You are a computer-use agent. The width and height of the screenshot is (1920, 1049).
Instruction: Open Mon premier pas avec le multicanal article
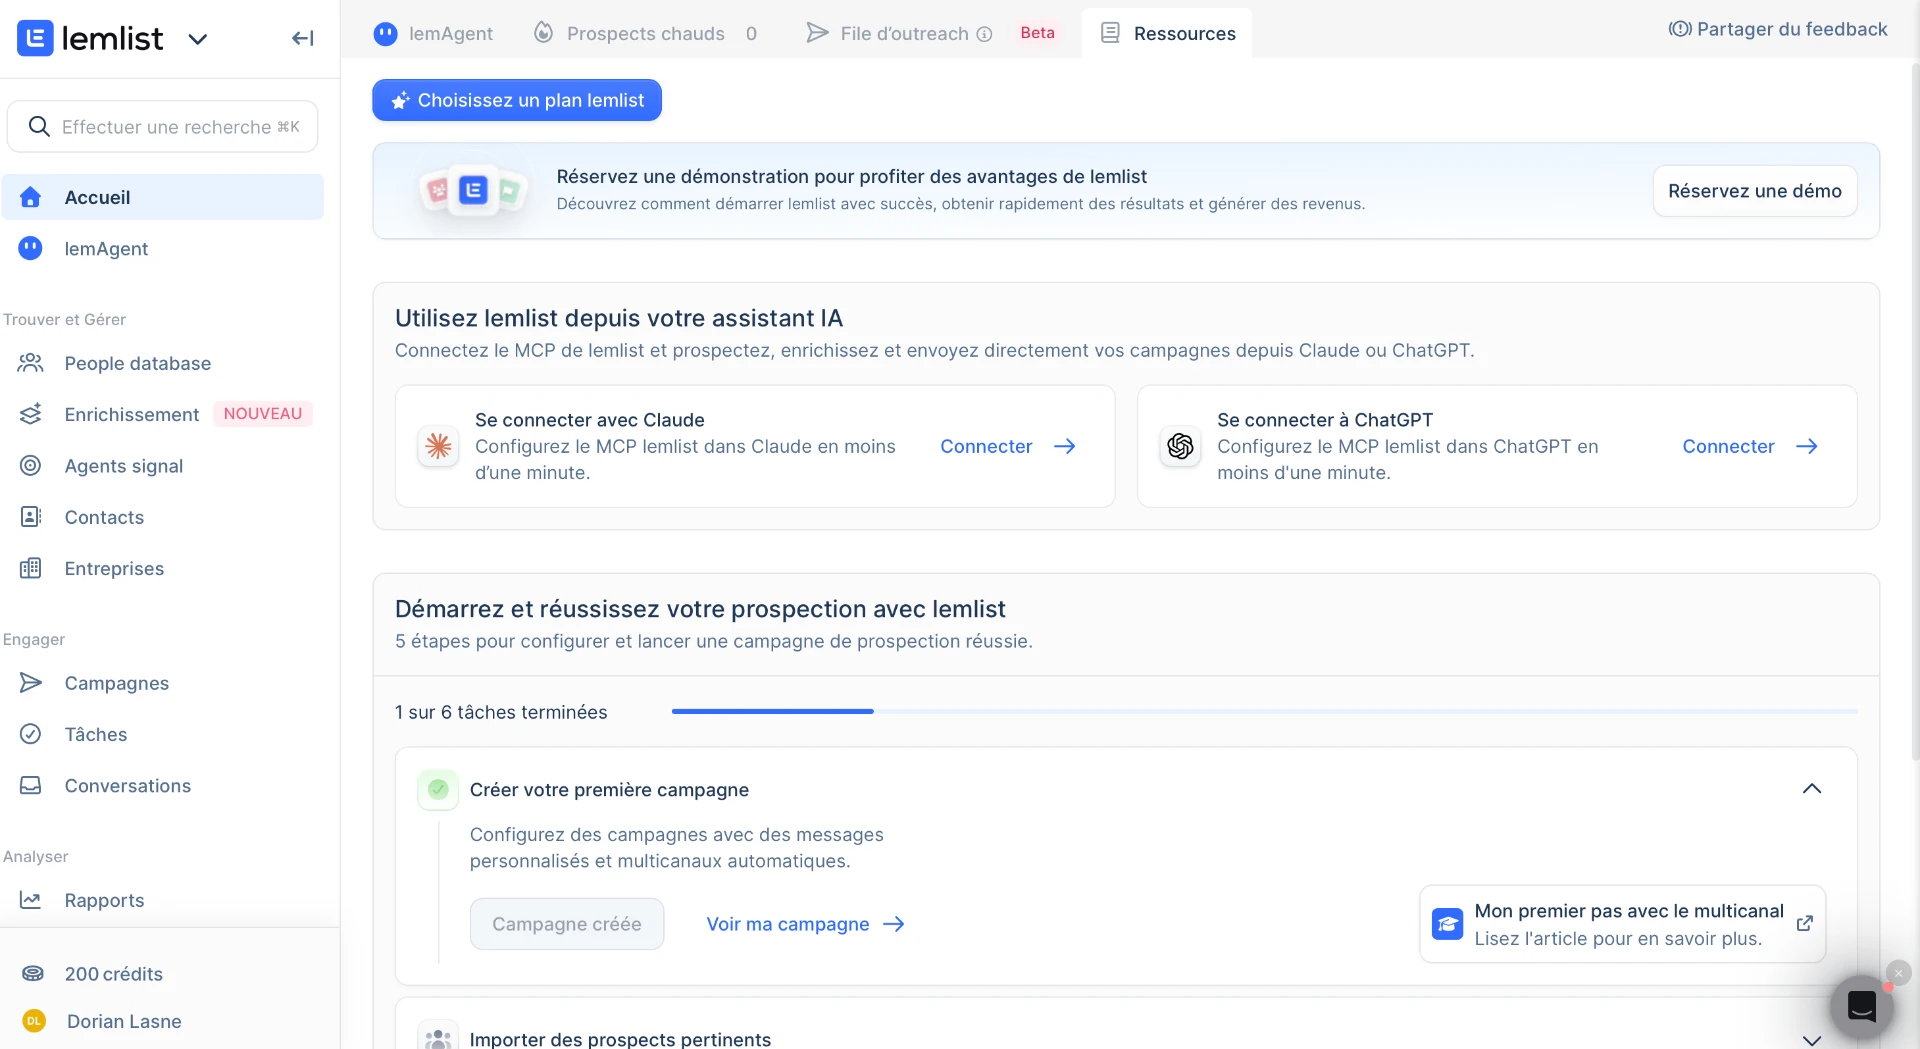1622,924
